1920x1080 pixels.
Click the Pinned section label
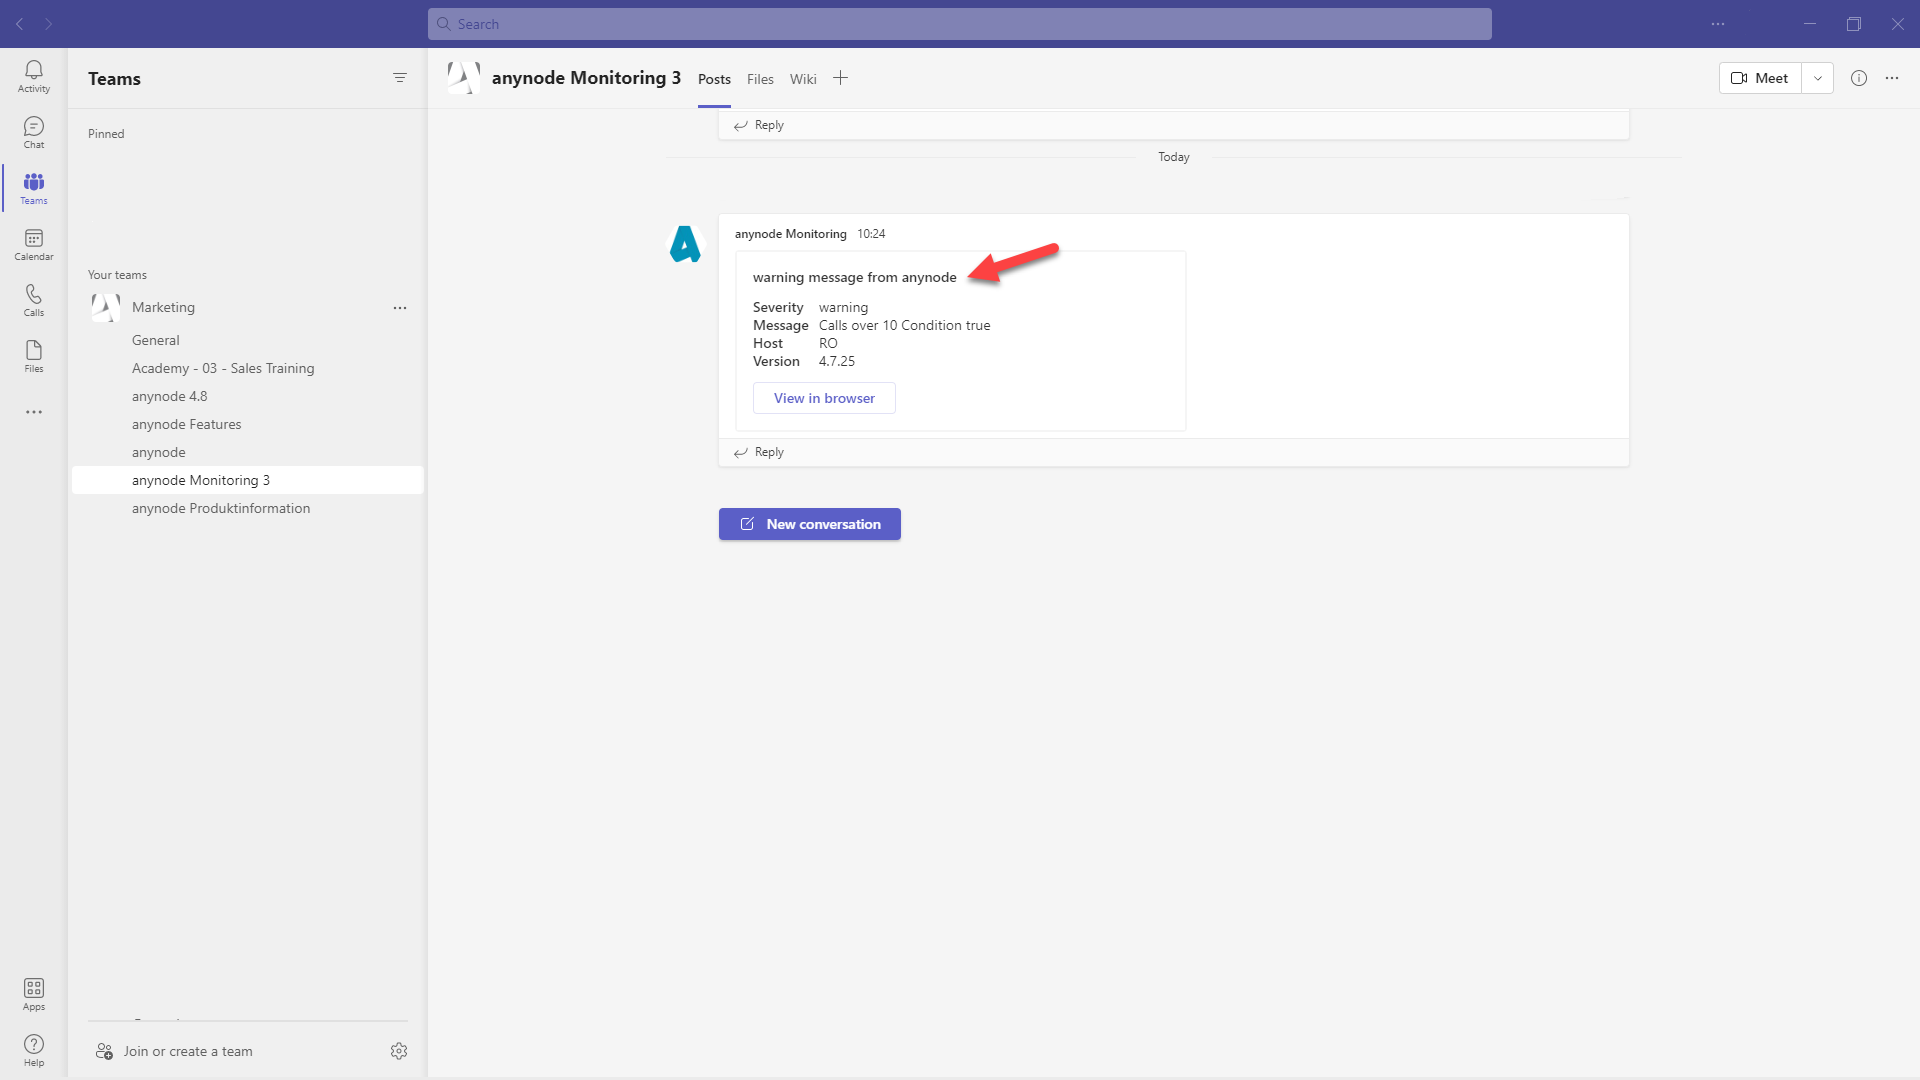pos(106,134)
